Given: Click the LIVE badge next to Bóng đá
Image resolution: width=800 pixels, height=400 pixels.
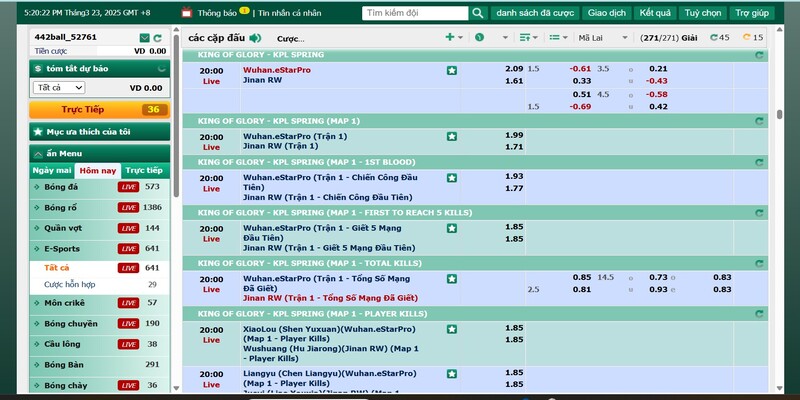Looking at the screenshot, I should pyautogui.click(x=128, y=187).
